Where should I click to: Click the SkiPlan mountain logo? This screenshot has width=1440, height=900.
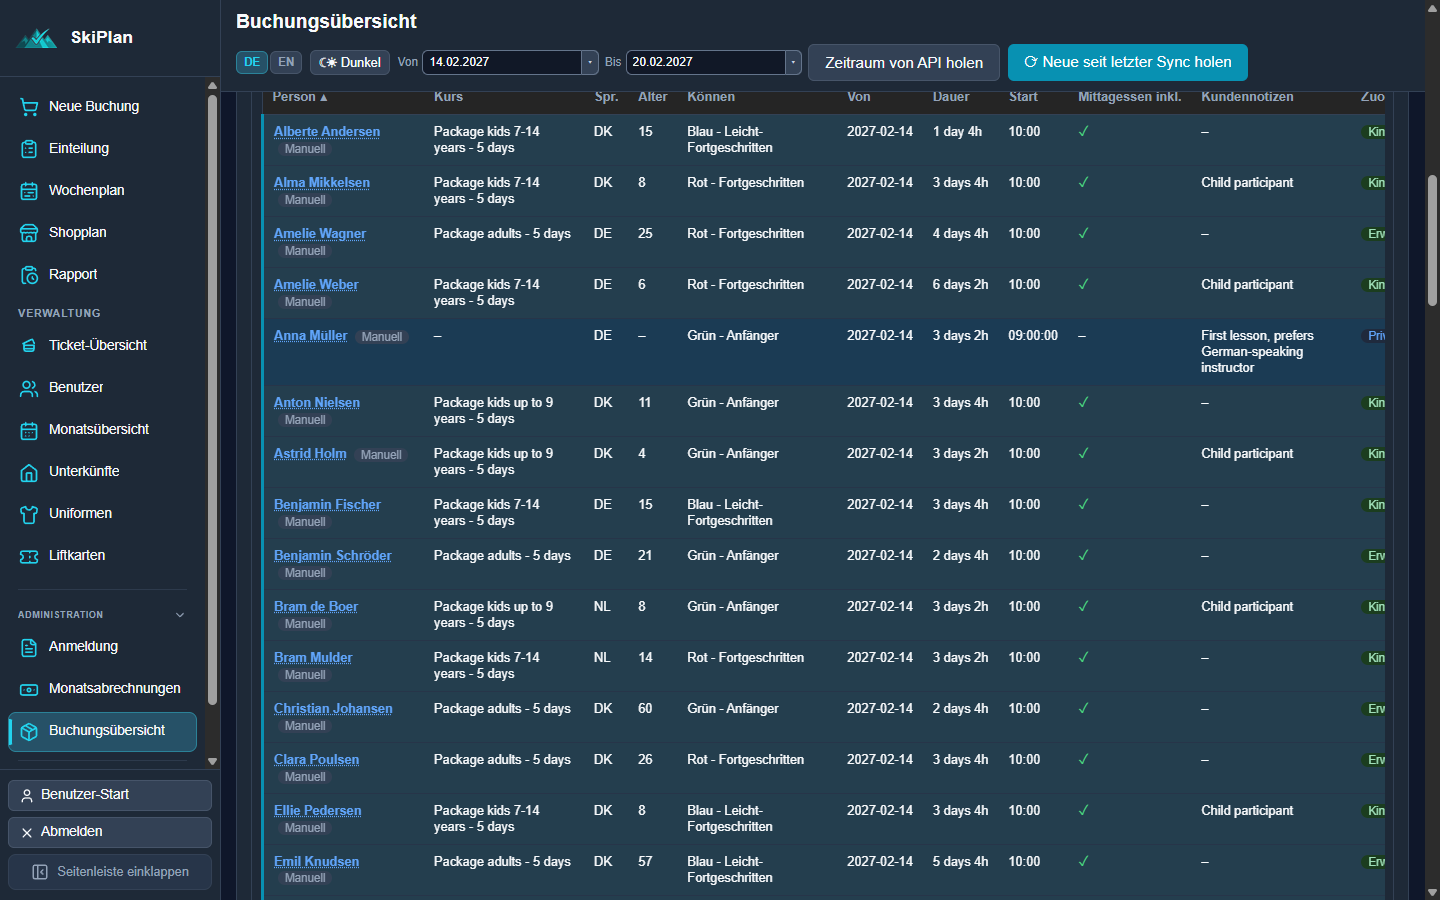click(38, 38)
